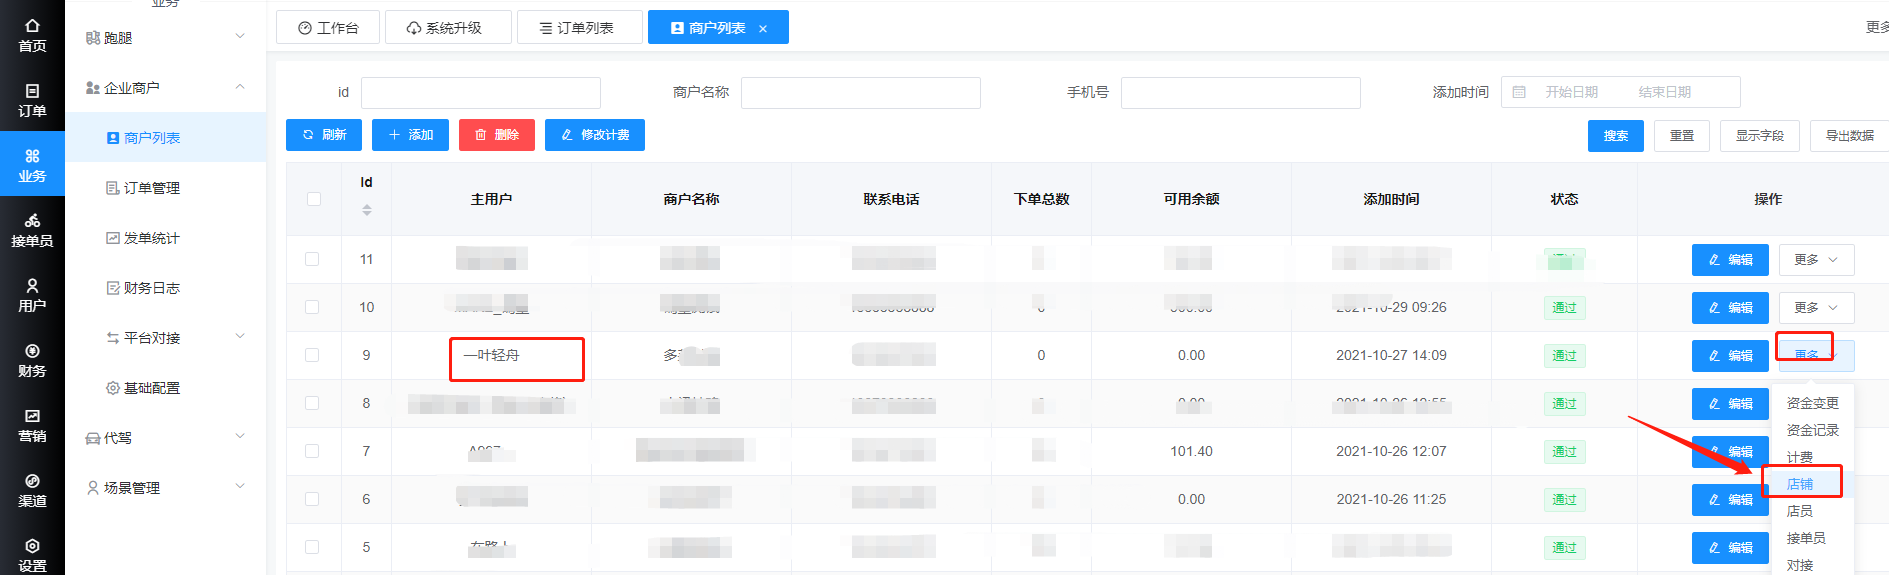1889x575 pixels.
Task: Switch to the 工作台 tab
Action: pos(328,28)
